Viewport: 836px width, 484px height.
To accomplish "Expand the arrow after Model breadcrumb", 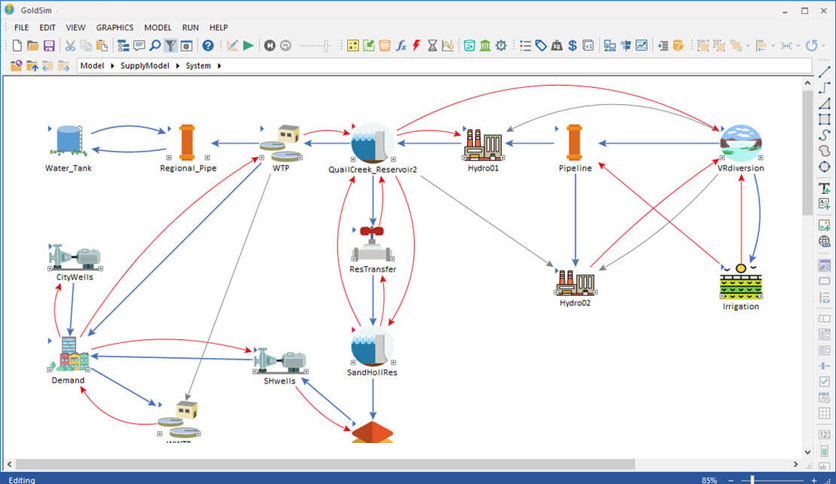I will [112, 66].
